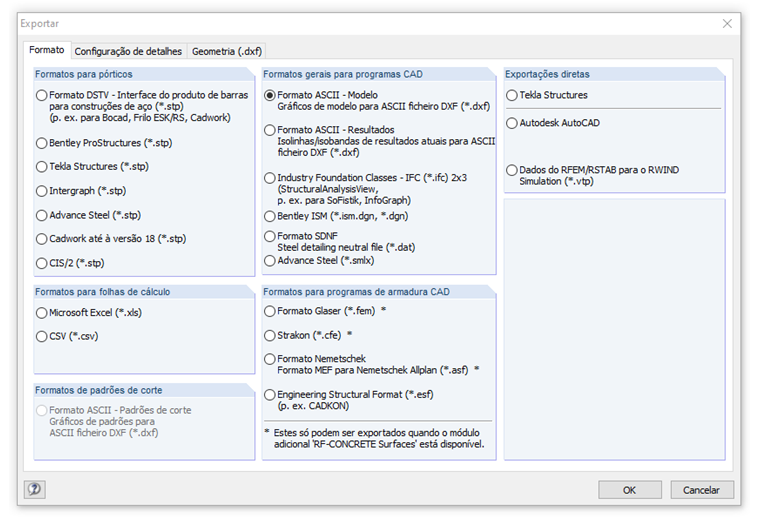Select Advance Steel (*.stp) option
This screenshot has height=518, width=760.
coord(42,215)
